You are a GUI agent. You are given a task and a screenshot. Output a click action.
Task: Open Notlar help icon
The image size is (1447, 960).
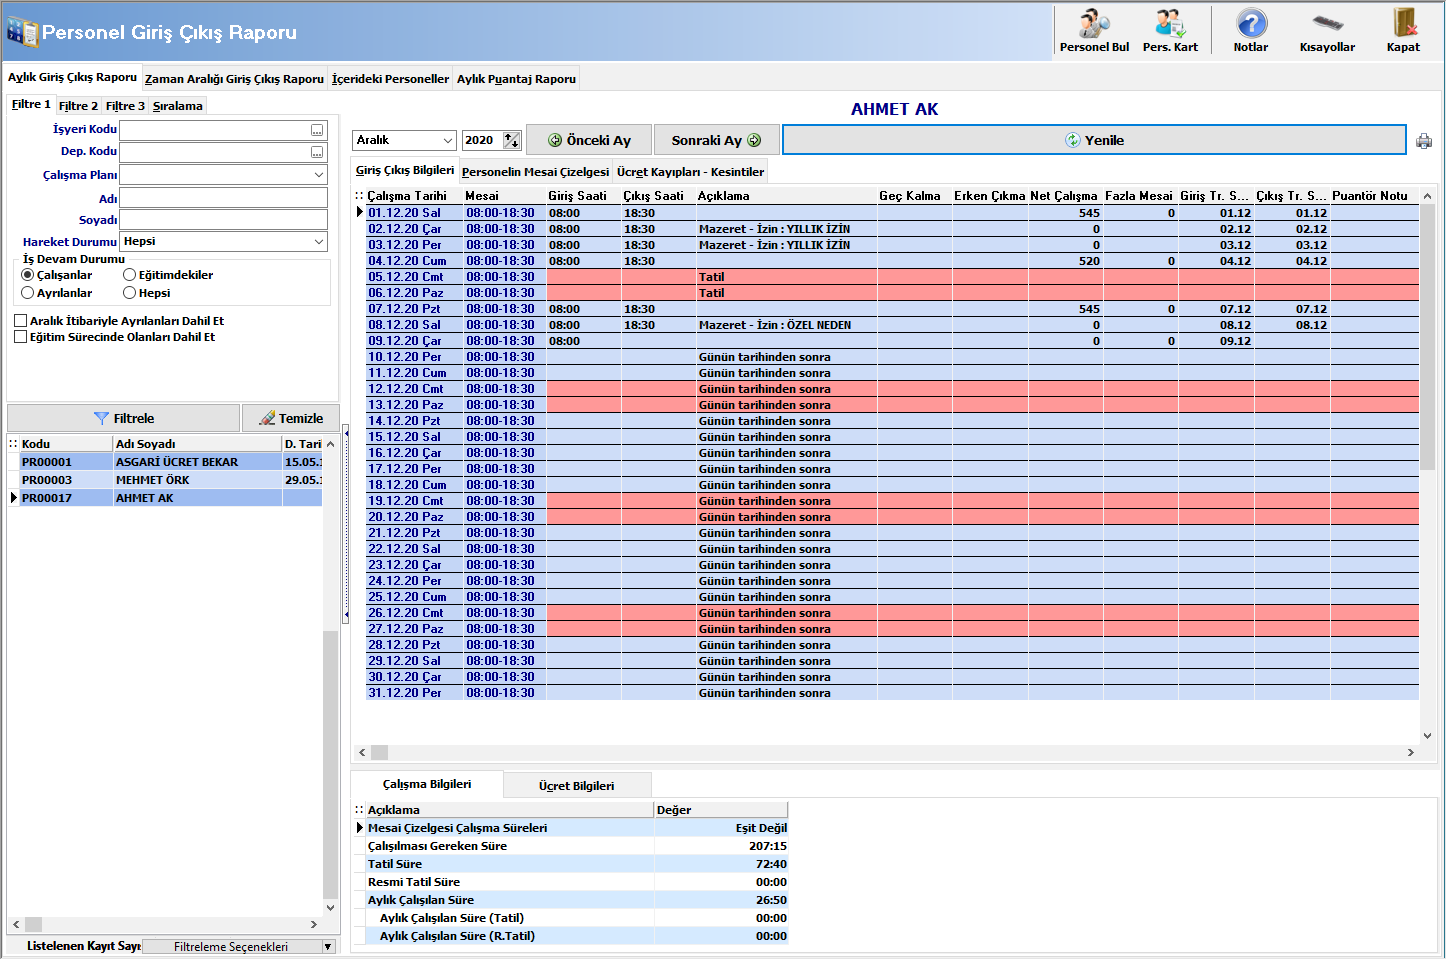1251,23
